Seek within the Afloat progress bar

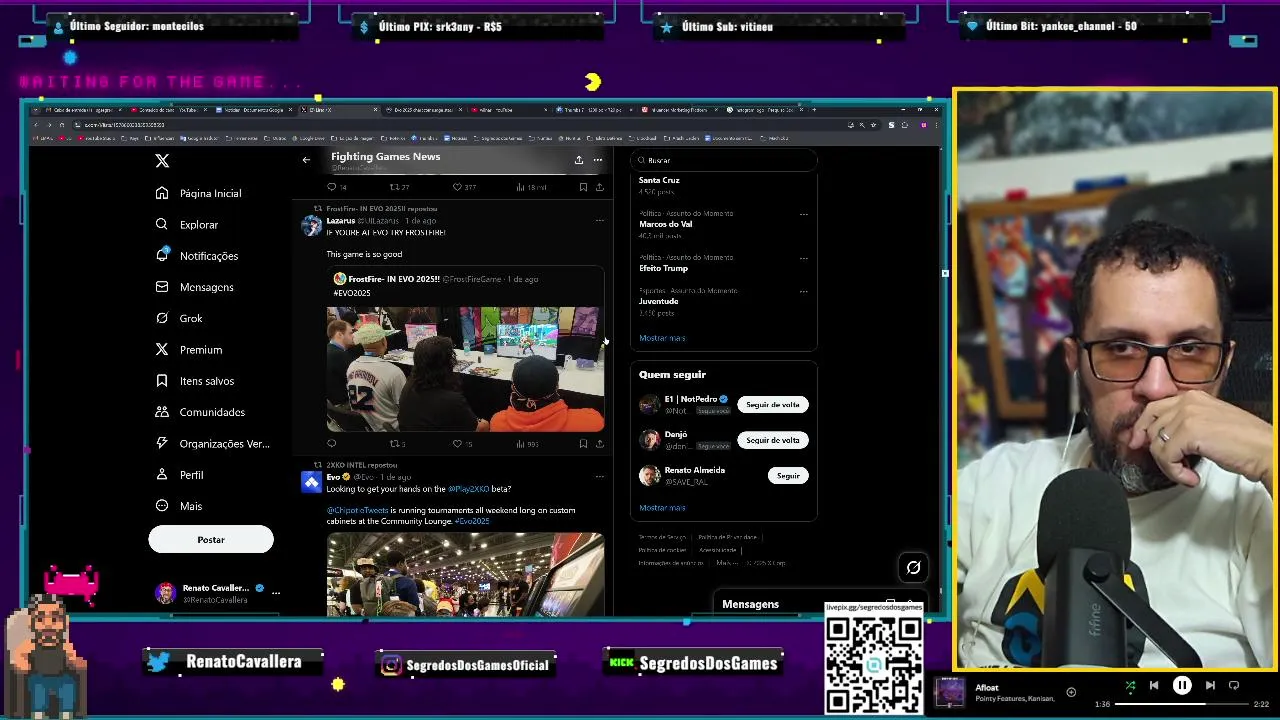(1182, 704)
